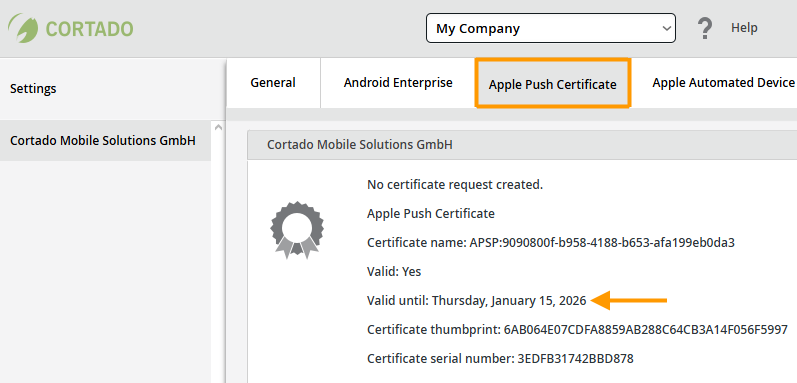Click the Certificate serial number line
Viewport: 797px width, 383px height.
500,359
